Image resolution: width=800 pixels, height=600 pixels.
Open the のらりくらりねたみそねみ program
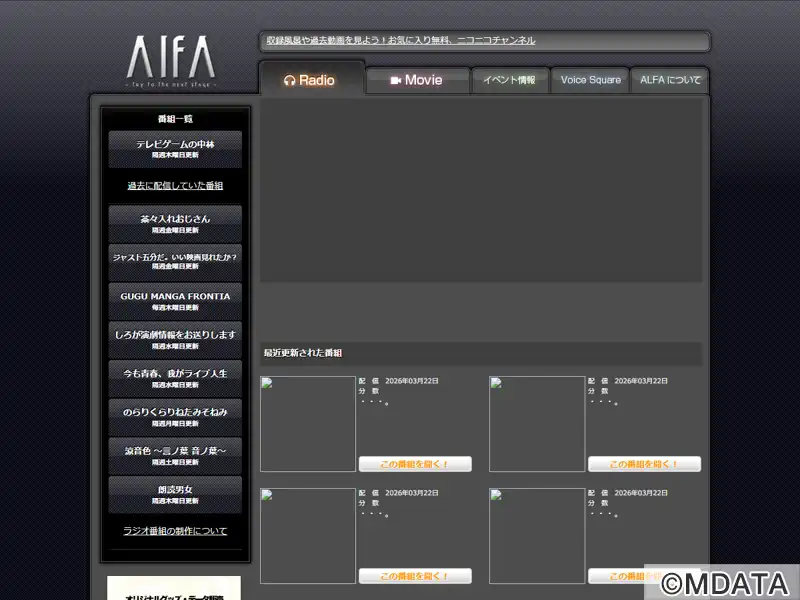click(x=175, y=417)
